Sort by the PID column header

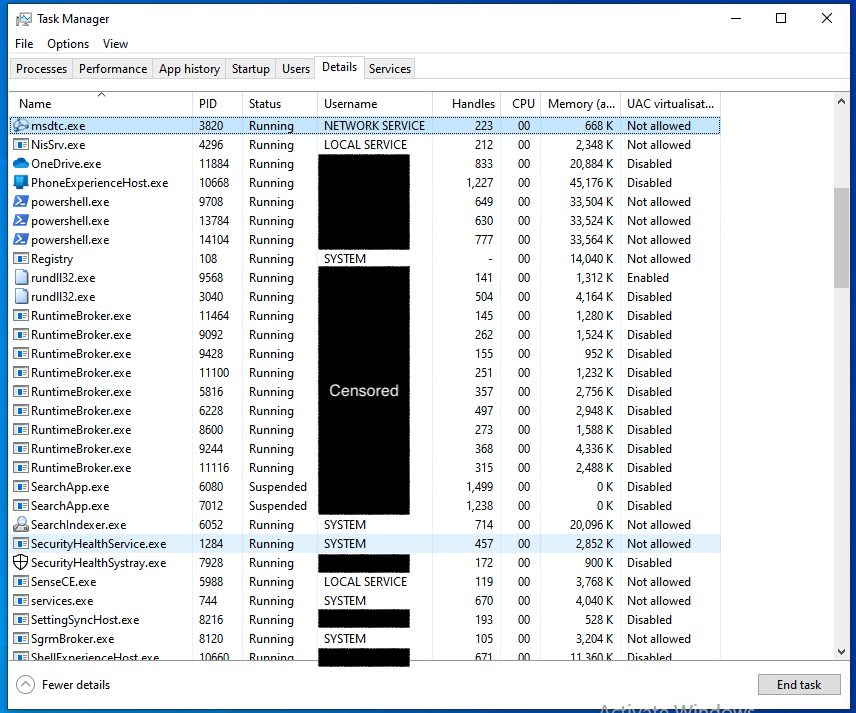pyautogui.click(x=217, y=104)
